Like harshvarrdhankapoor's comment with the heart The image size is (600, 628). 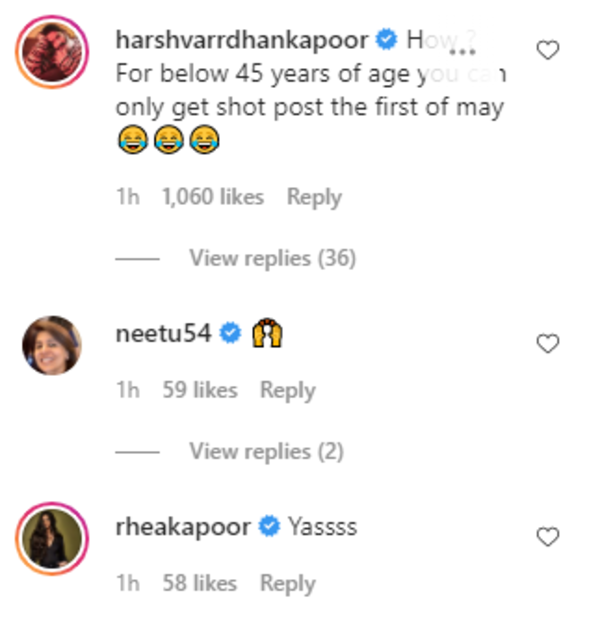(548, 50)
